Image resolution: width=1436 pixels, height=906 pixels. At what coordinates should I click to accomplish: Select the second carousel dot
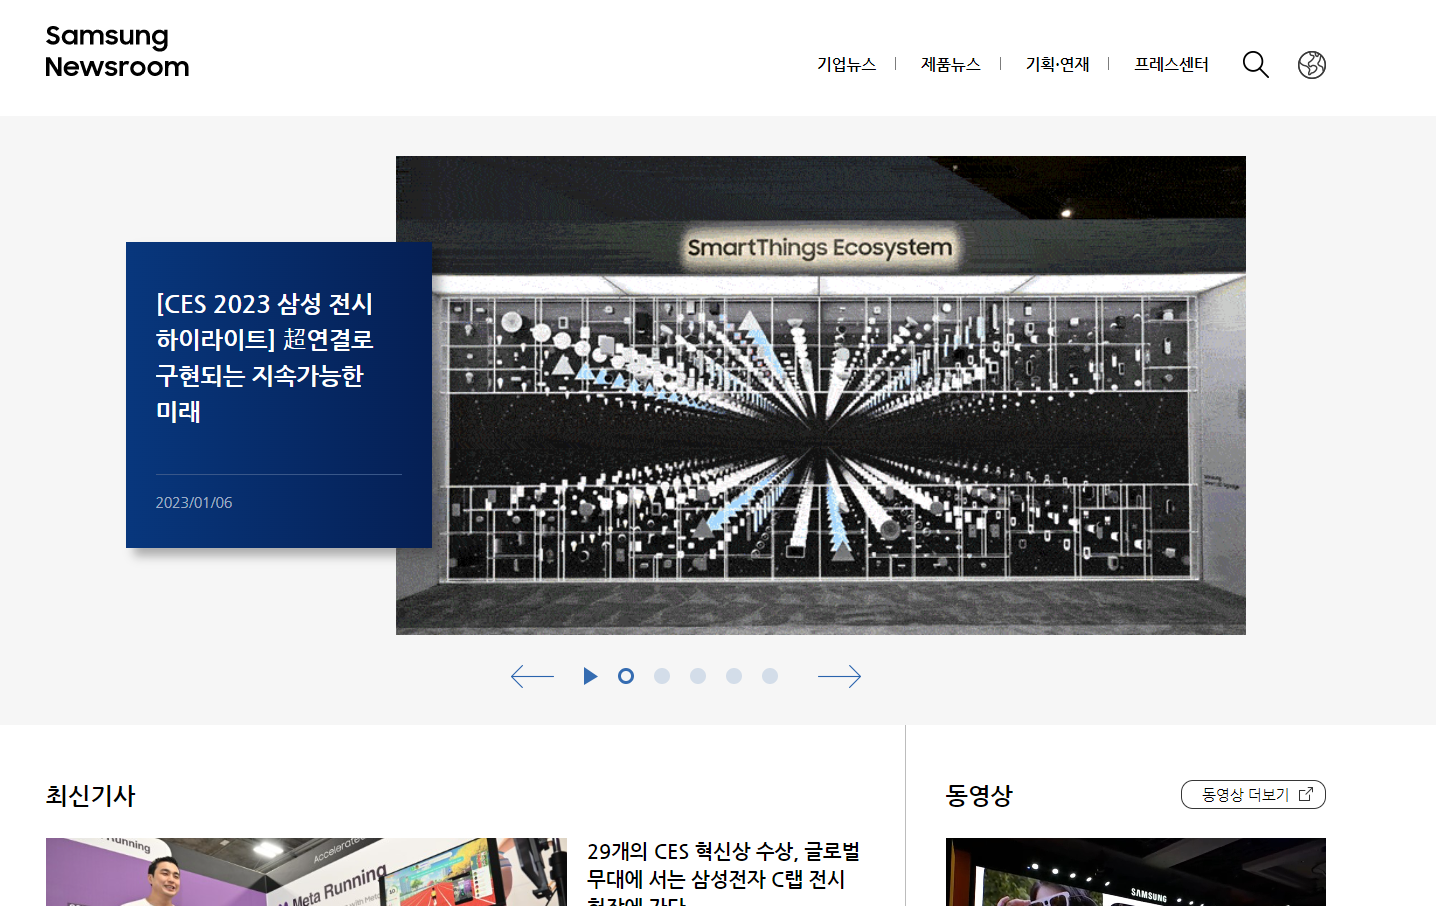click(662, 676)
